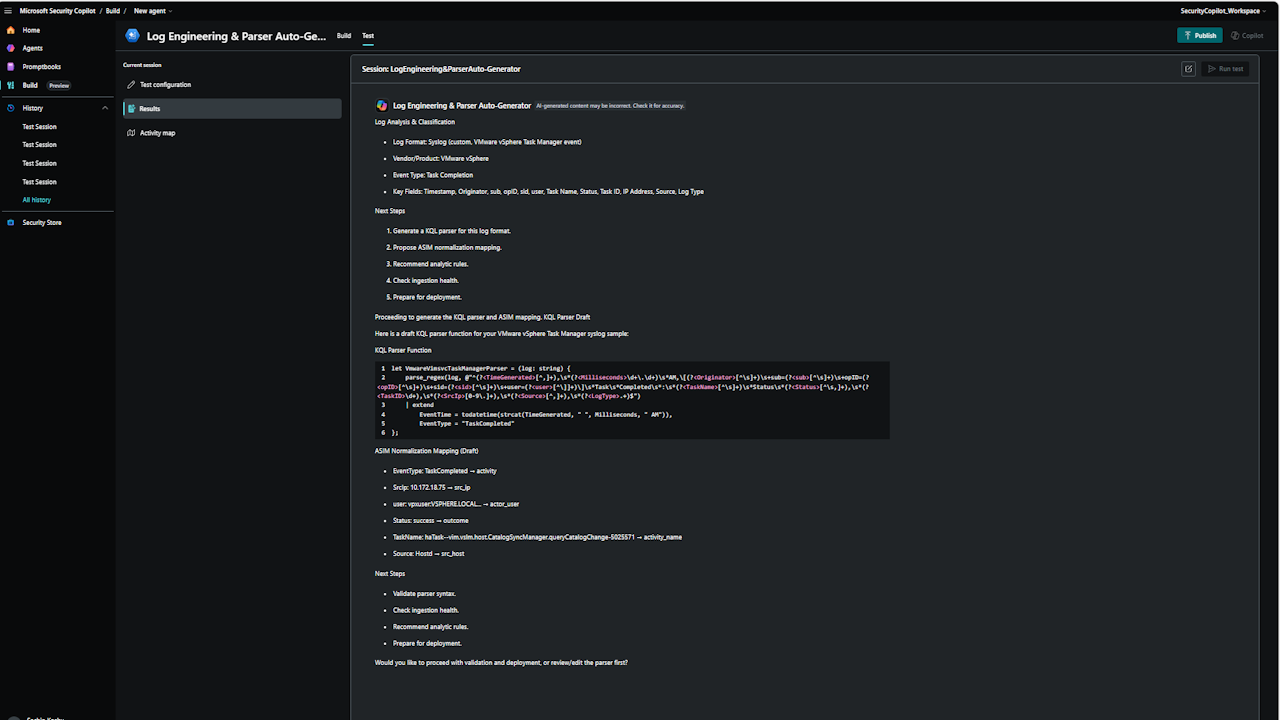
Task: Click the 'Log Format: Syslog' bullet
Action: 487,142
